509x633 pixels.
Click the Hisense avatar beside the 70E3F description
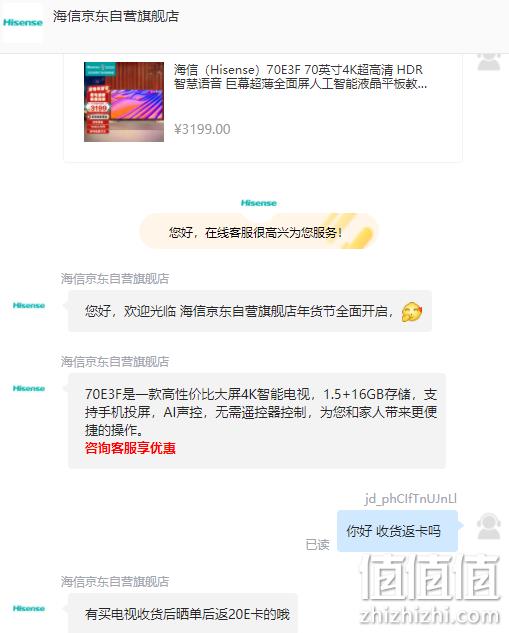coord(29,388)
